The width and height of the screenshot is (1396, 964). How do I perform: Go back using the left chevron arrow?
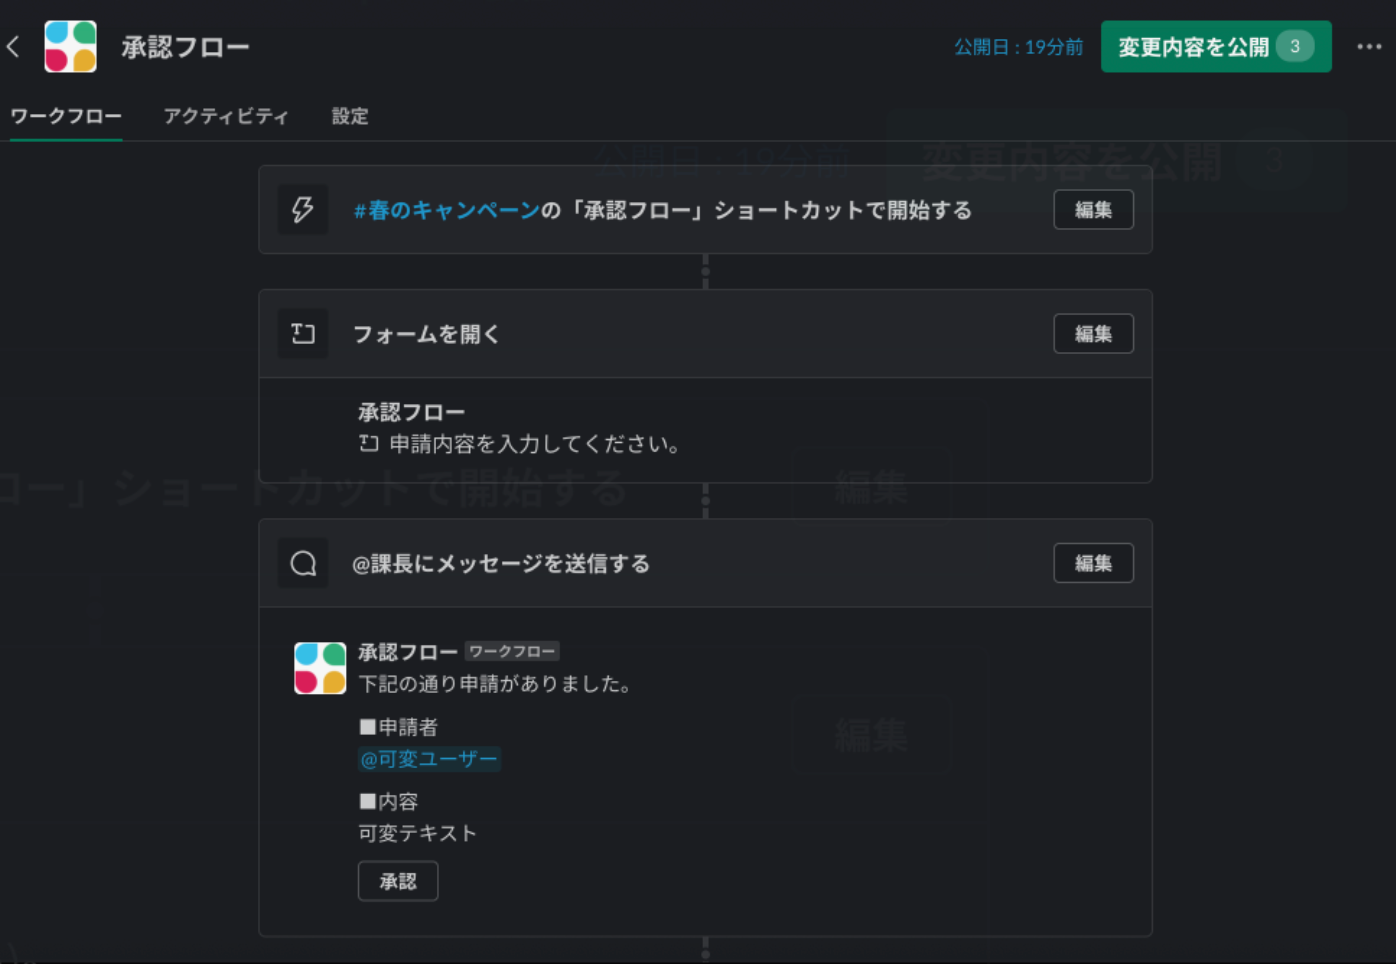coord(13,47)
